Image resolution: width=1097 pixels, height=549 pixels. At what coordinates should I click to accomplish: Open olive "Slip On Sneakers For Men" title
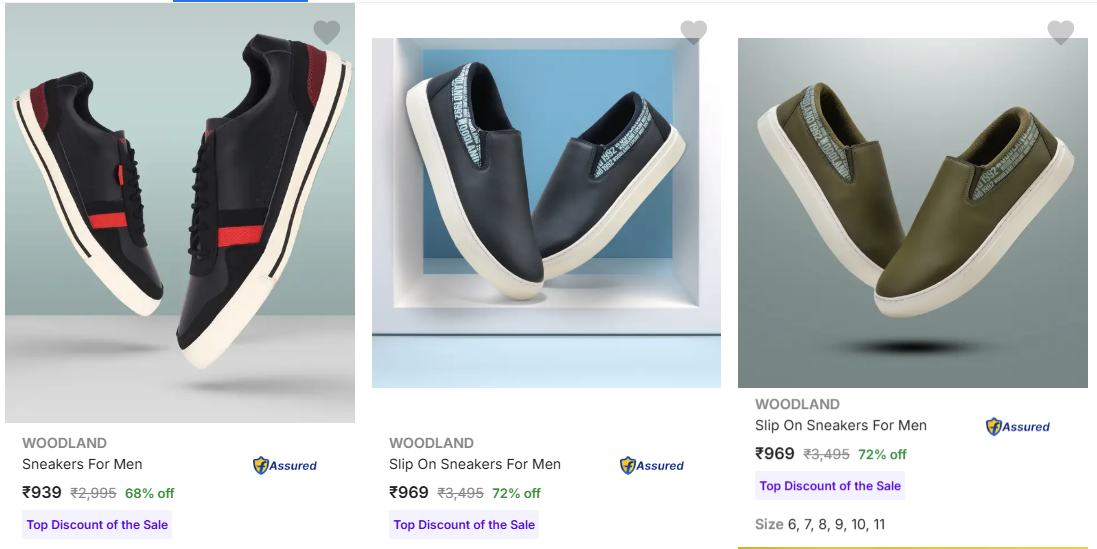tap(841, 425)
